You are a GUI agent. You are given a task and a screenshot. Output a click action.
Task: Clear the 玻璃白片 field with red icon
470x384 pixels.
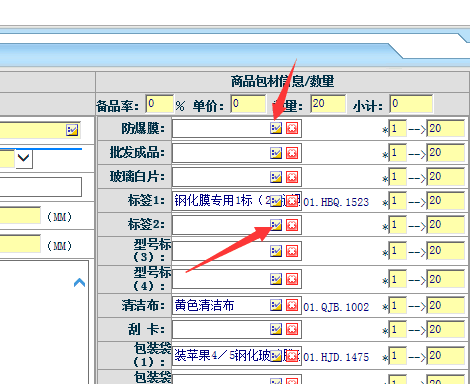292,177
